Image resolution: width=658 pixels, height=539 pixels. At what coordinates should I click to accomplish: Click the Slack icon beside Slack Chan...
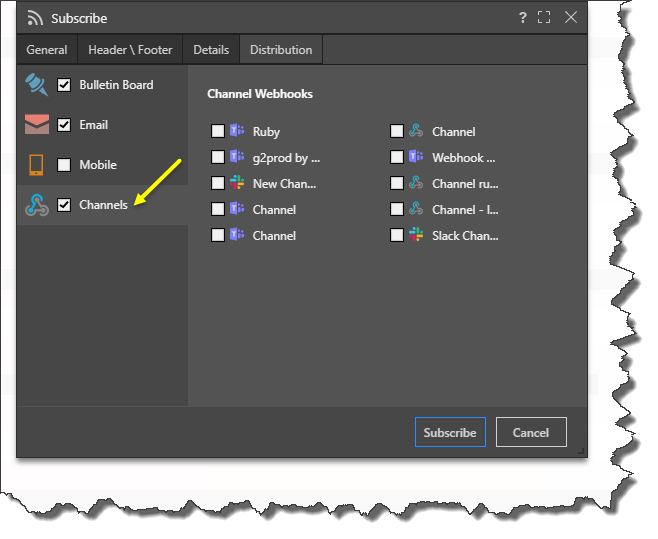pos(416,236)
